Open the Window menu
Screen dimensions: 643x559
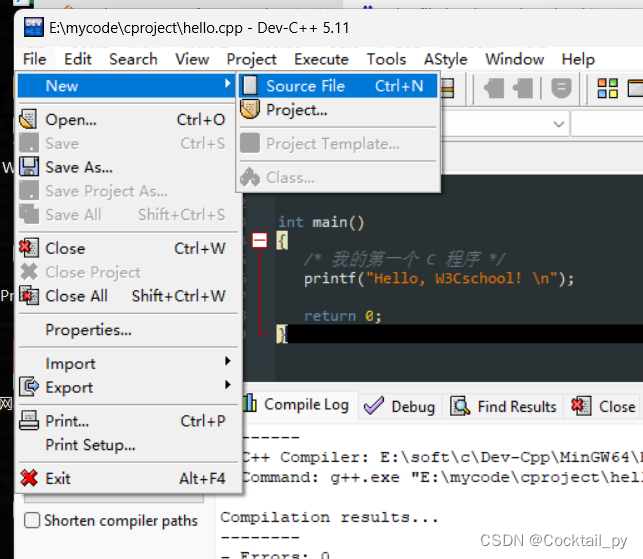click(514, 59)
